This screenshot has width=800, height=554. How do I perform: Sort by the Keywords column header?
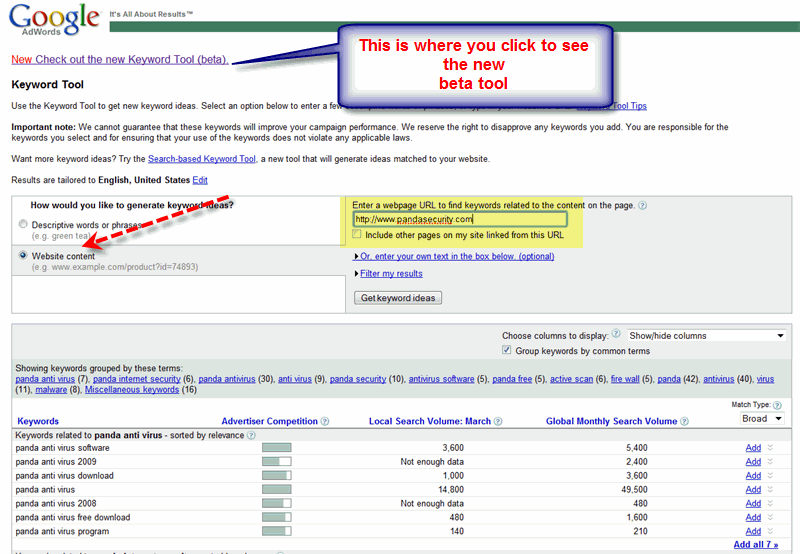pos(38,421)
